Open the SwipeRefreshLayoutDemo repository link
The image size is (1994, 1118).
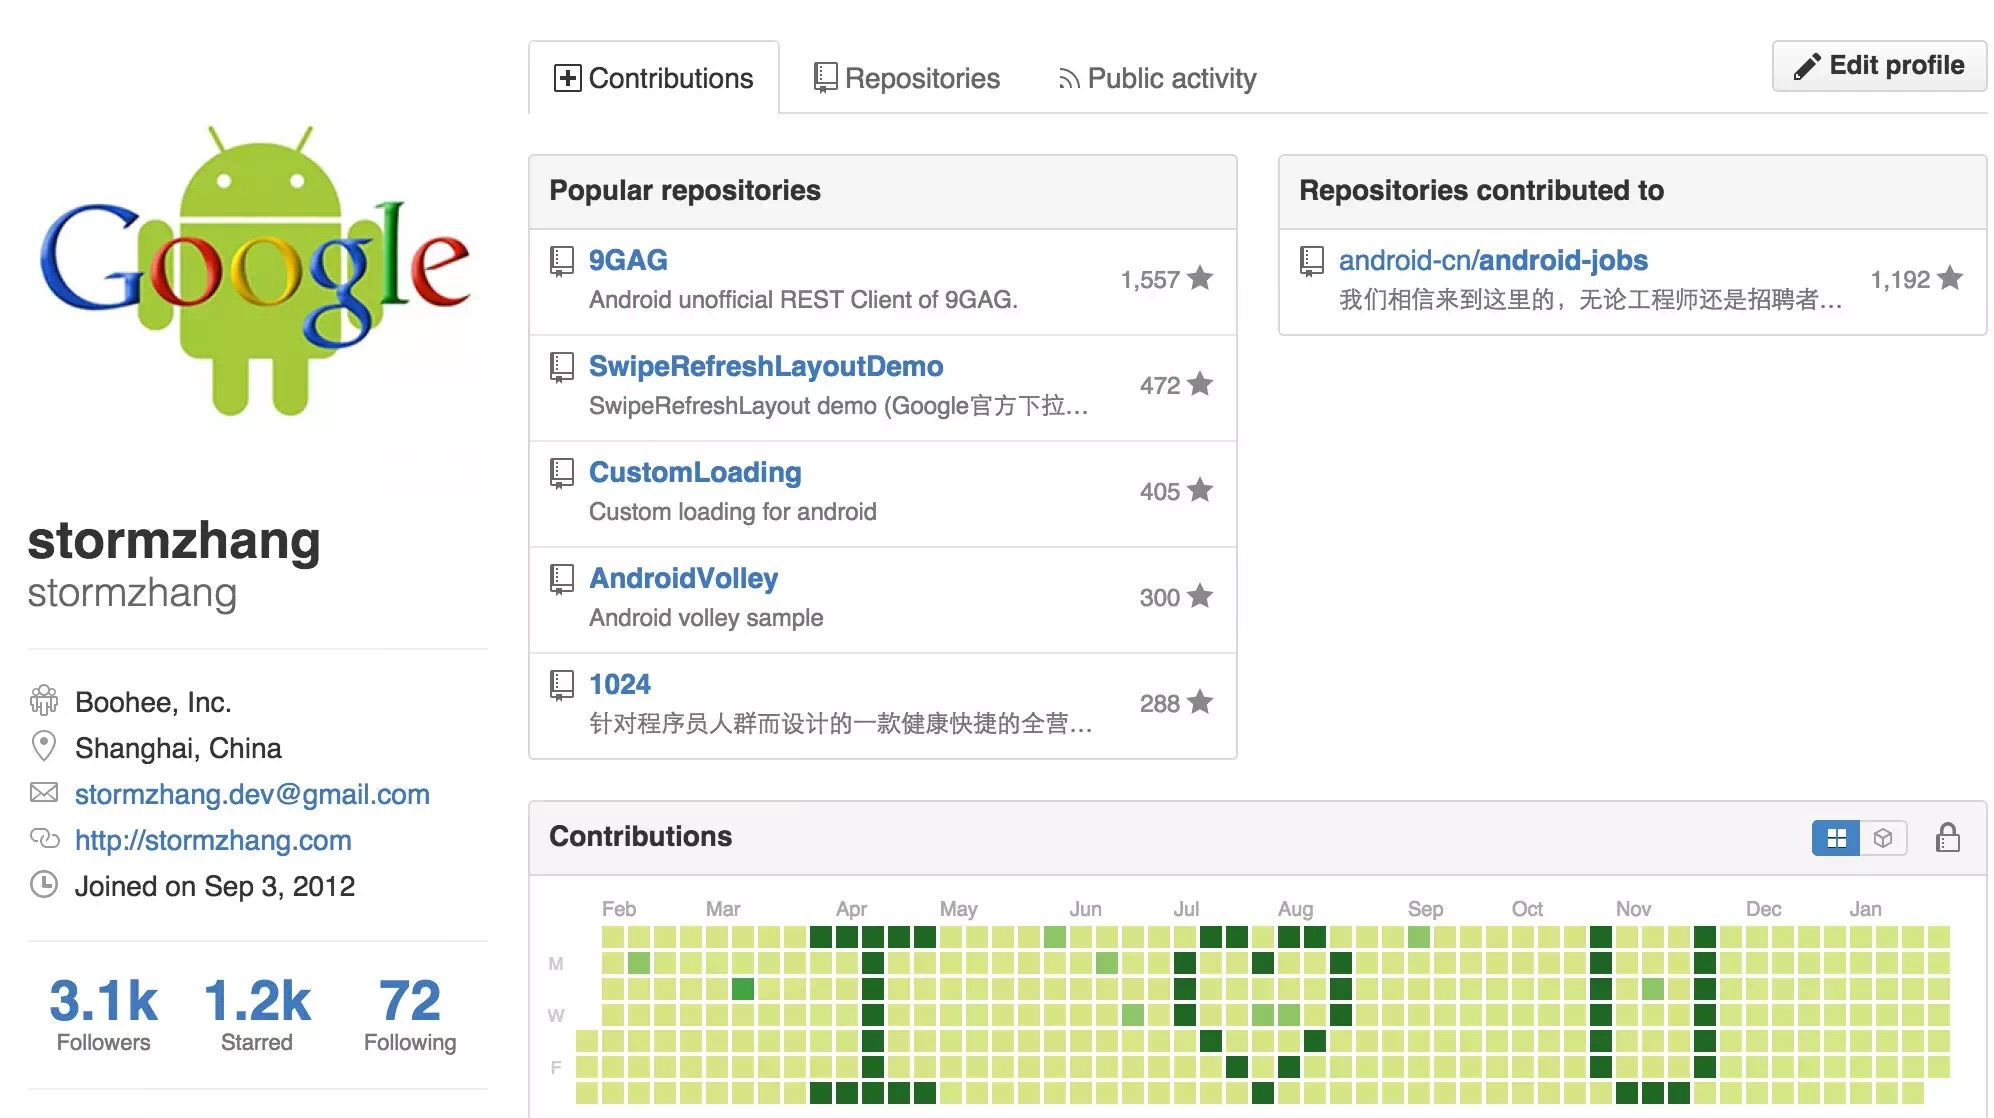tap(765, 366)
